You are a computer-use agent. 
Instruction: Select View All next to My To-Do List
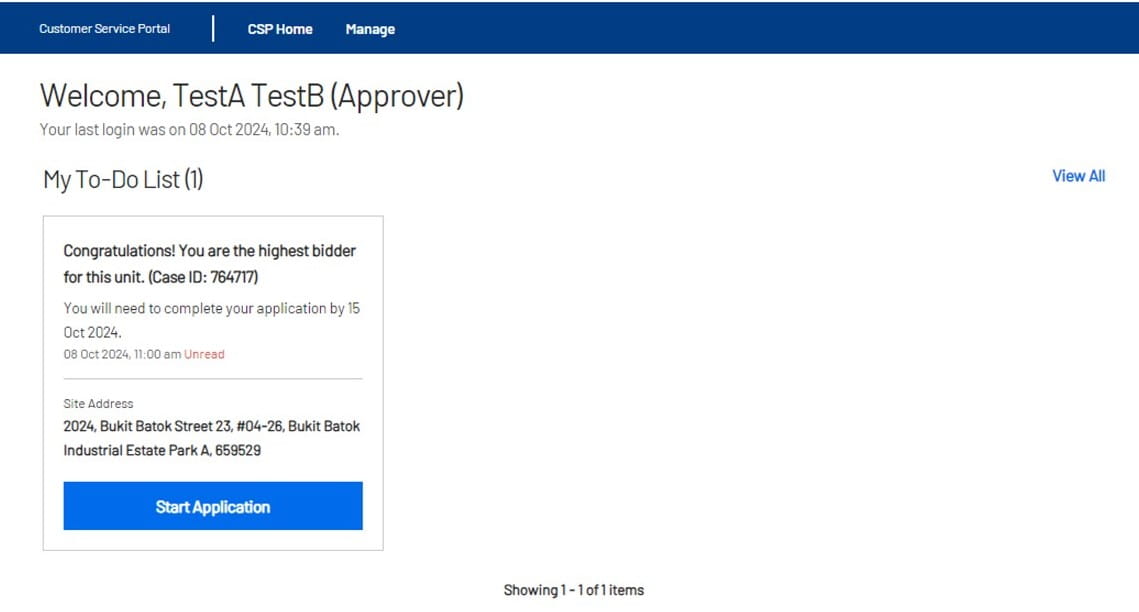click(x=1077, y=176)
